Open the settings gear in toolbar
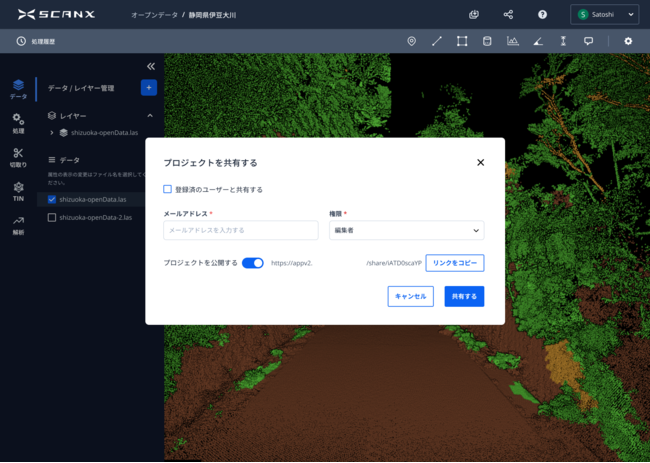 pyautogui.click(x=628, y=41)
